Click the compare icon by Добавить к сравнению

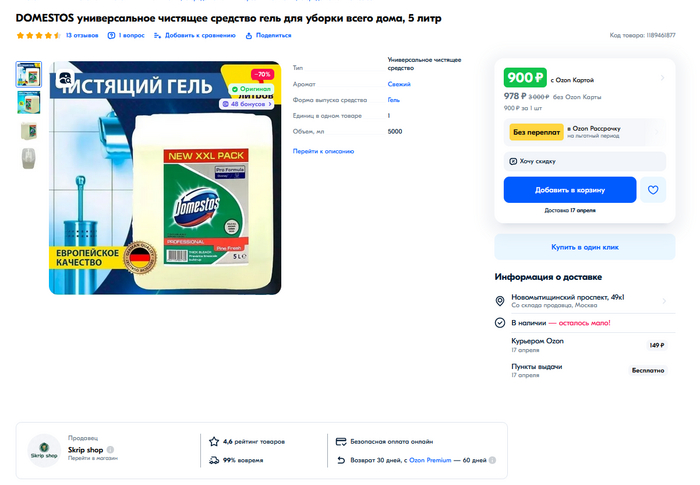tap(157, 35)
